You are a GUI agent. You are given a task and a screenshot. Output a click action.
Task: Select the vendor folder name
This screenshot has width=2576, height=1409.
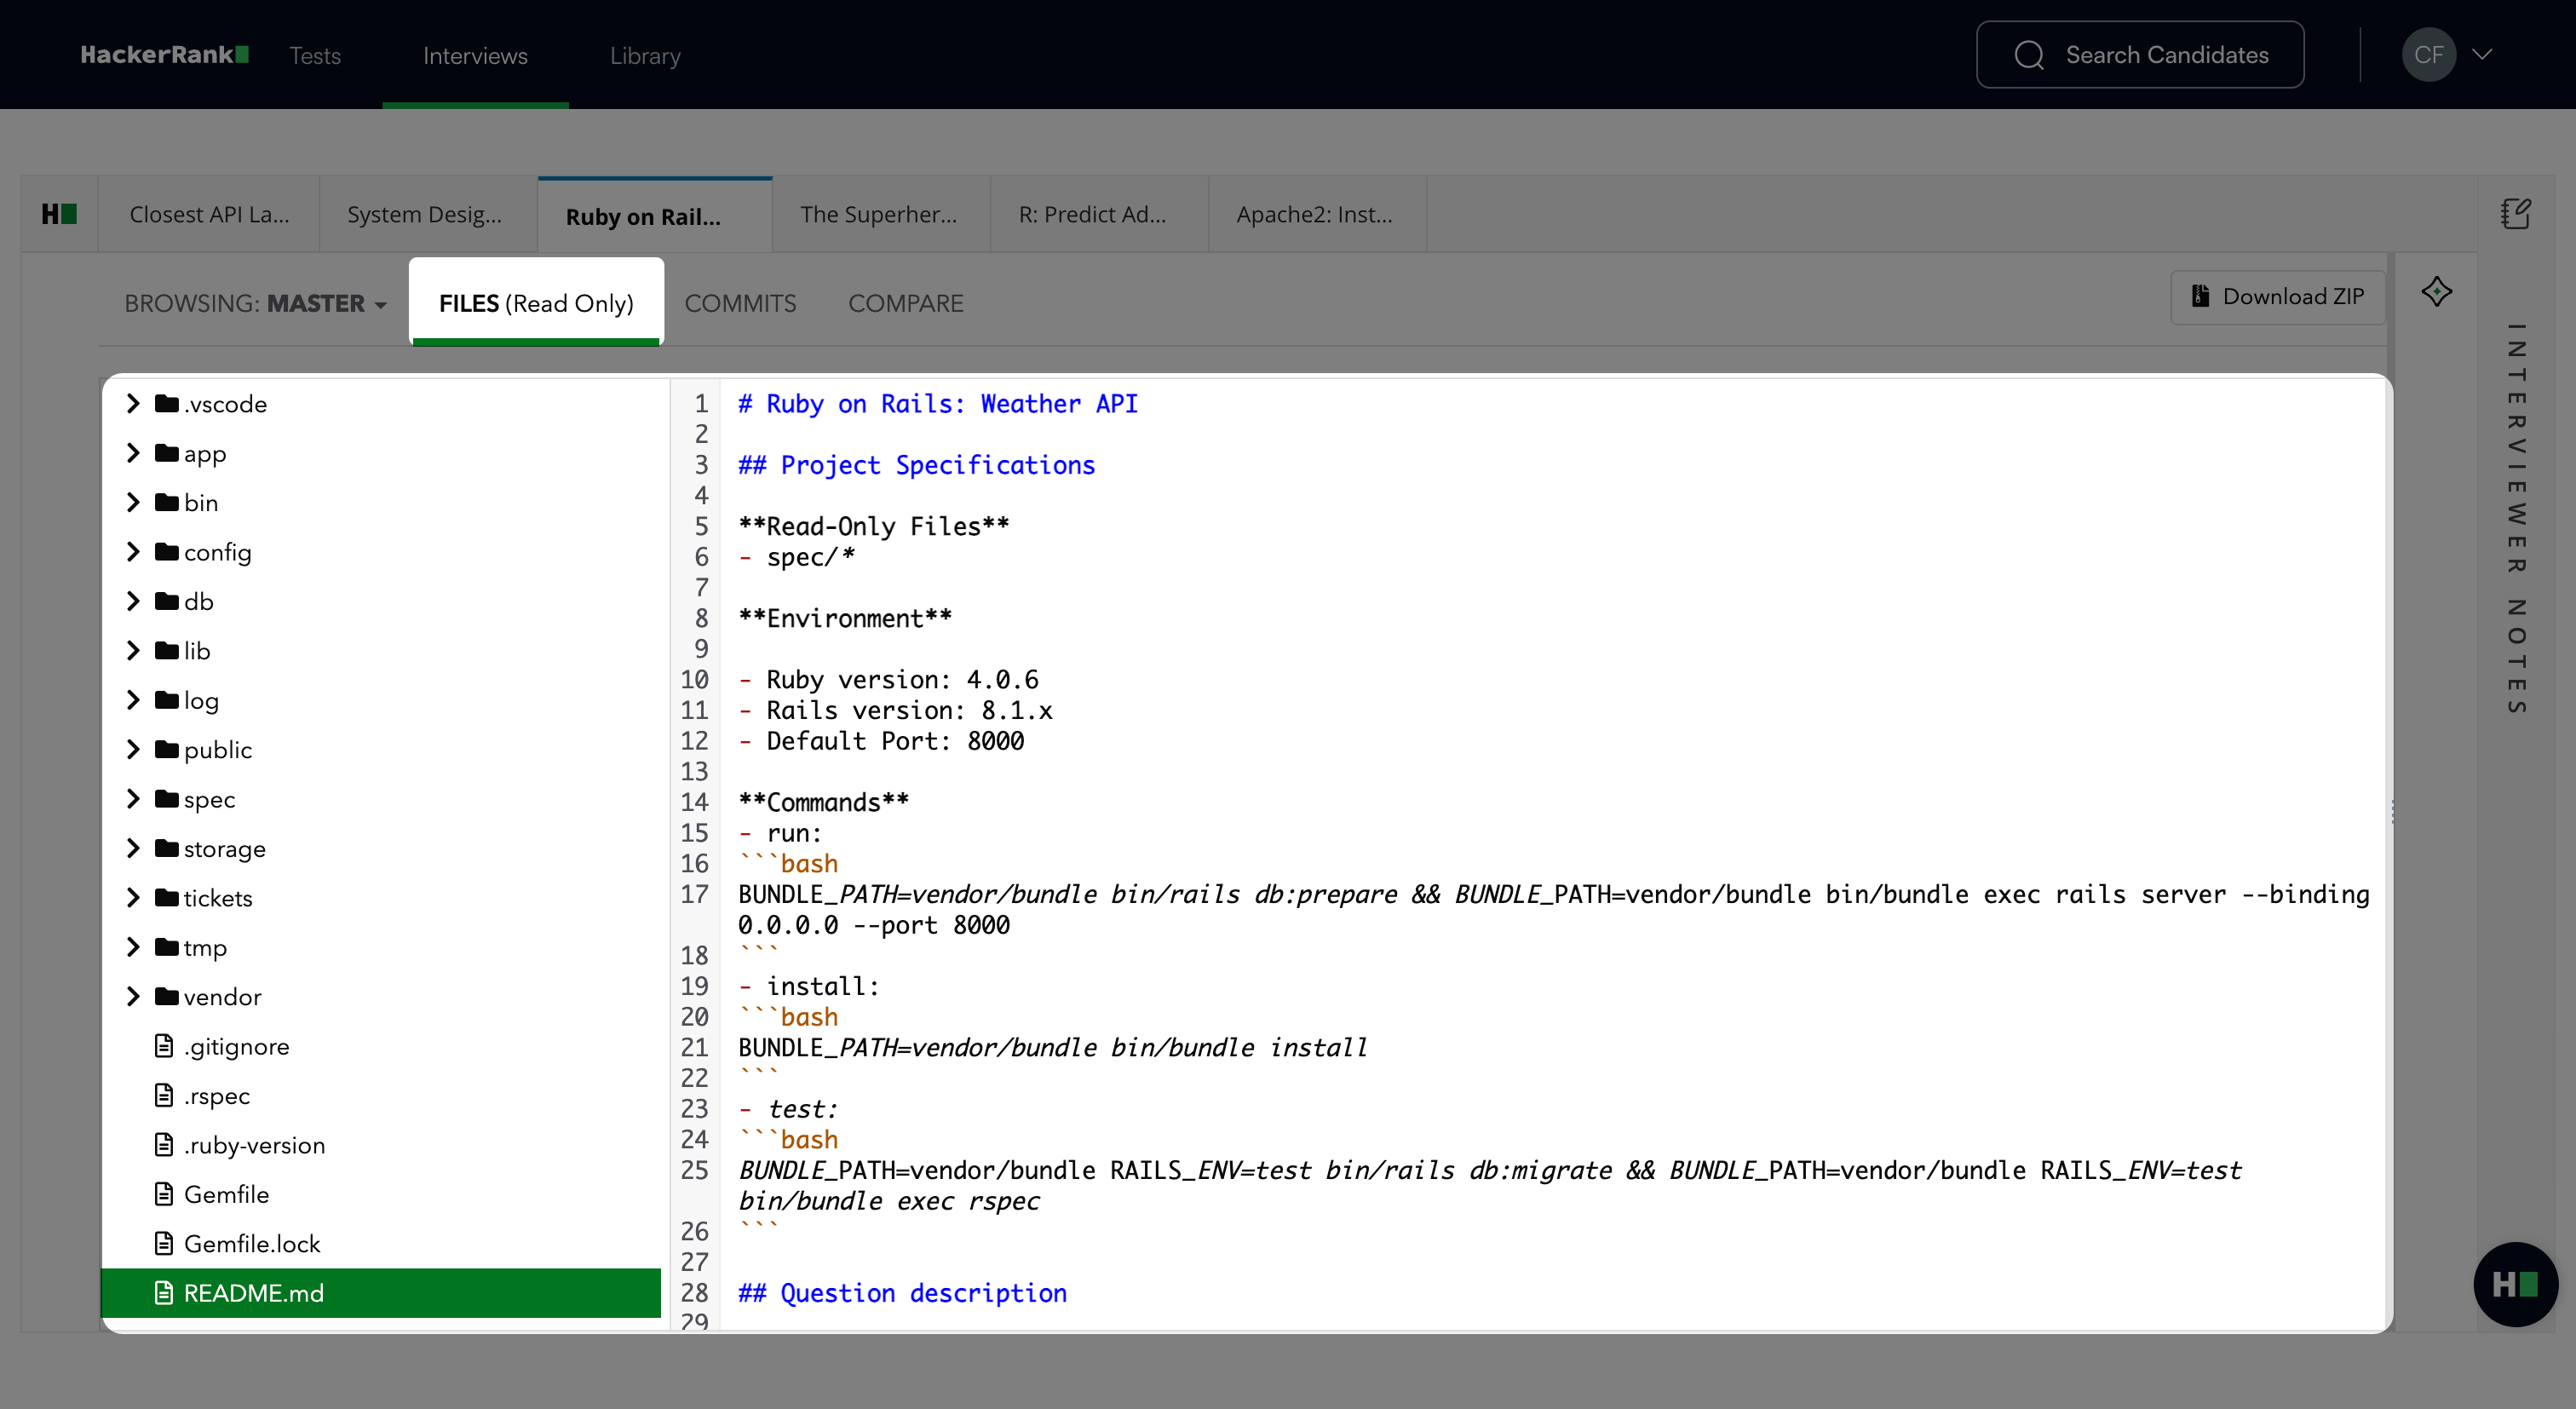tap(222, 997)
